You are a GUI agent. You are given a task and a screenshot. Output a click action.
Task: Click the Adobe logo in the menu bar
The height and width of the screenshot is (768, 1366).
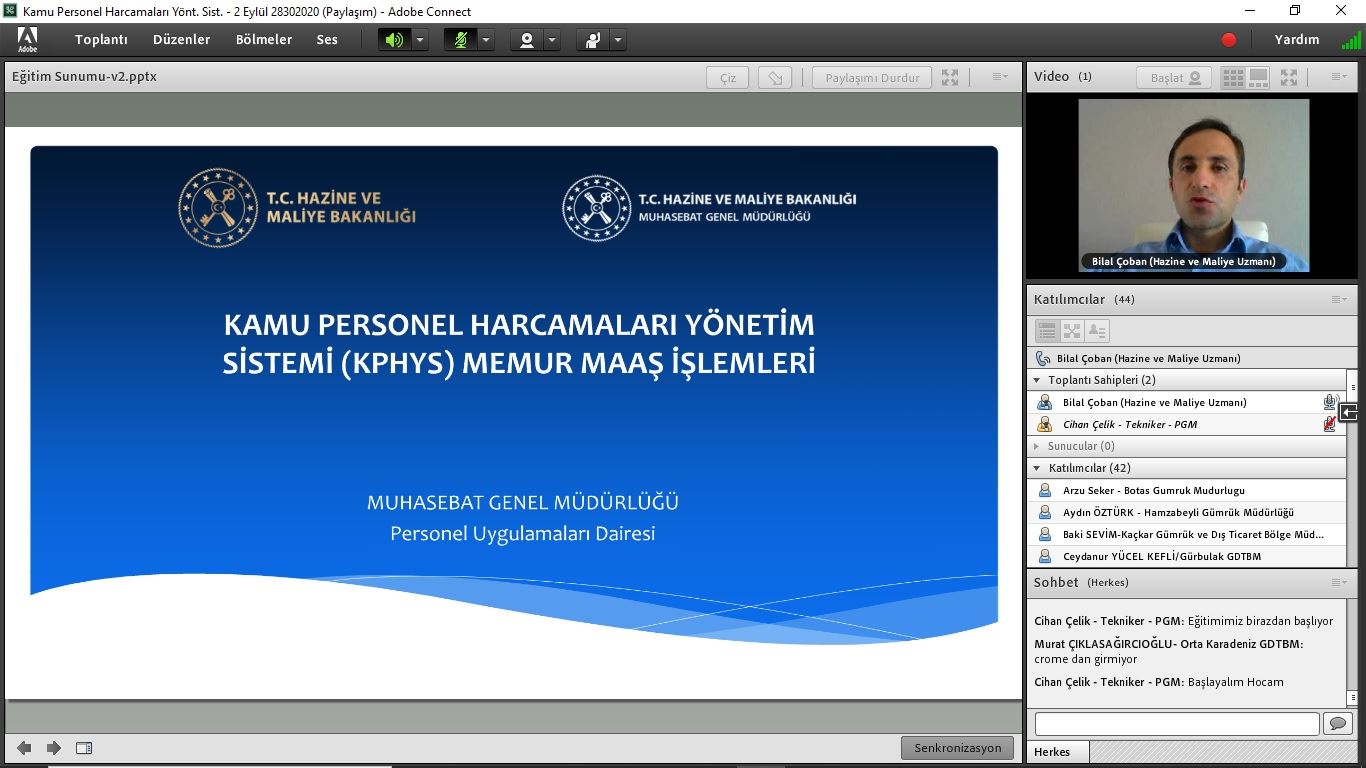27,40
